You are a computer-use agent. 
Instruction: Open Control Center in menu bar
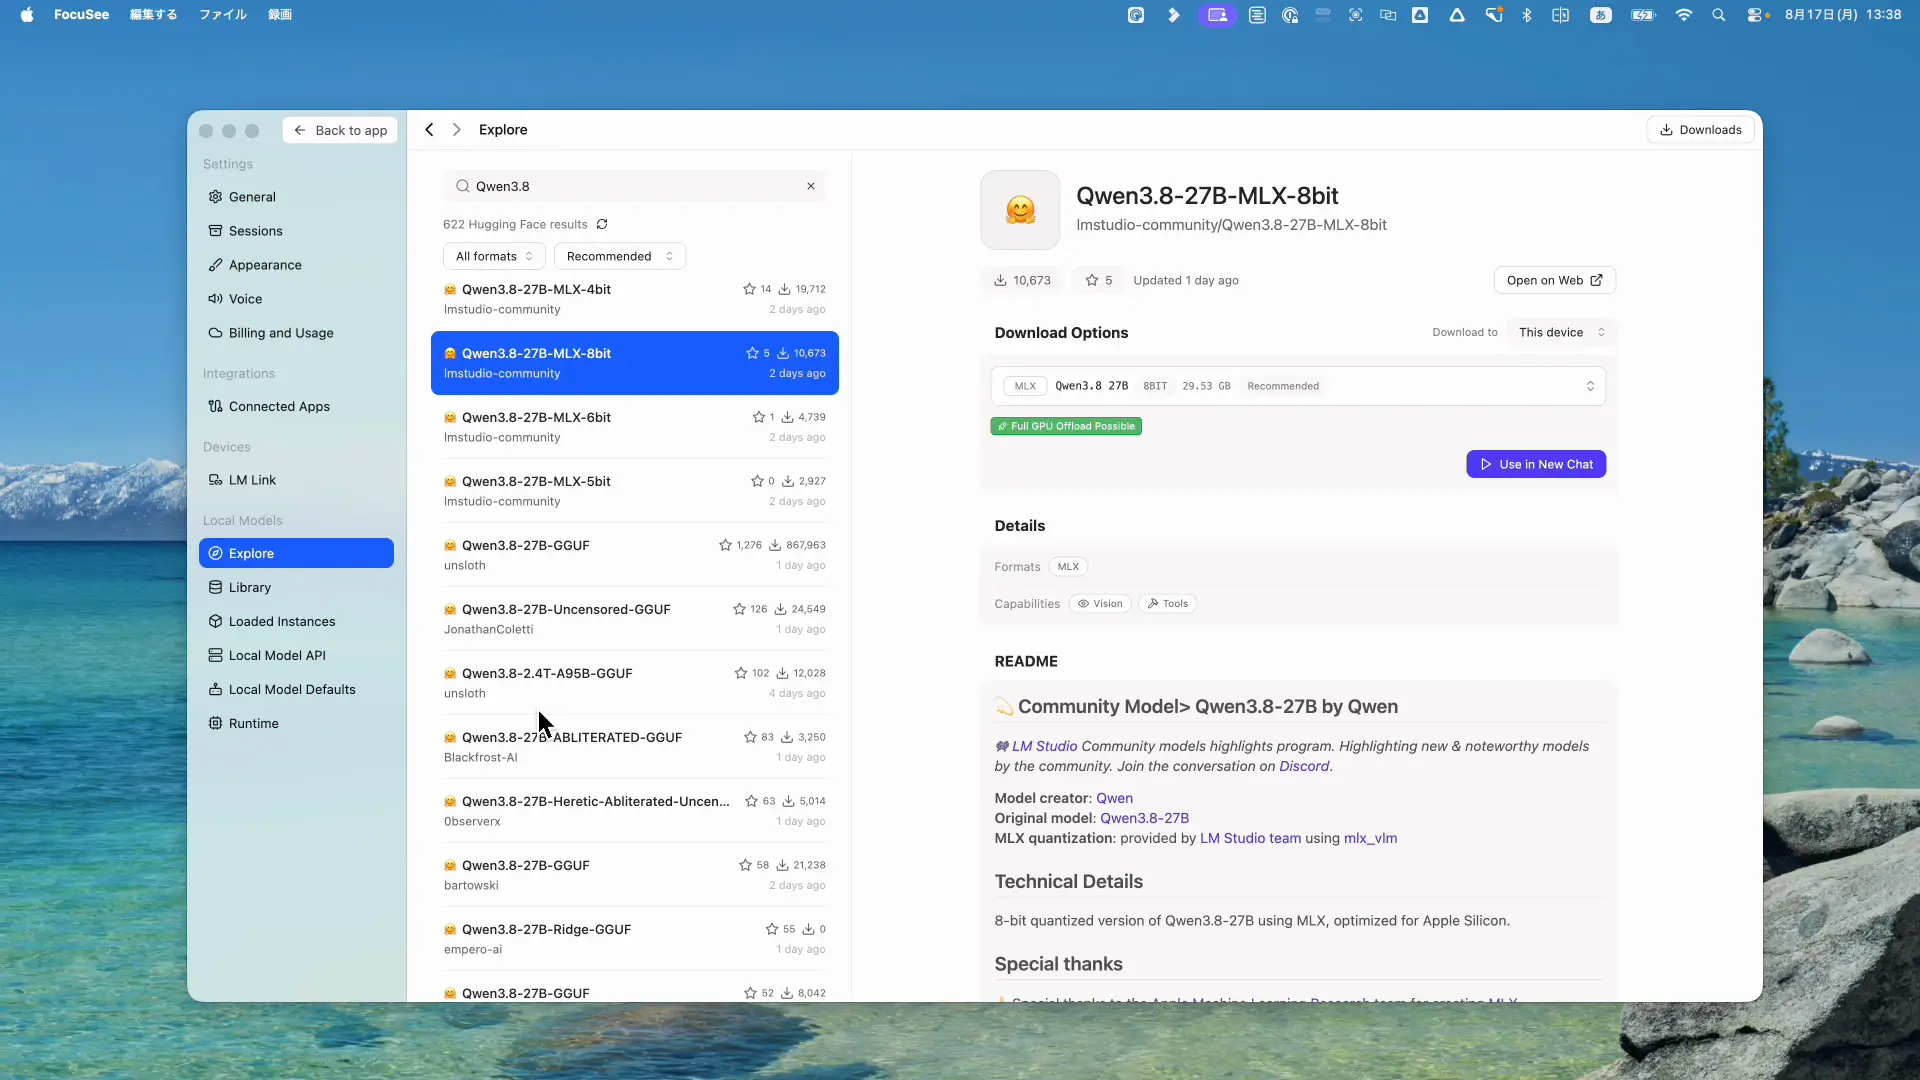click(x=1757, y=15)
